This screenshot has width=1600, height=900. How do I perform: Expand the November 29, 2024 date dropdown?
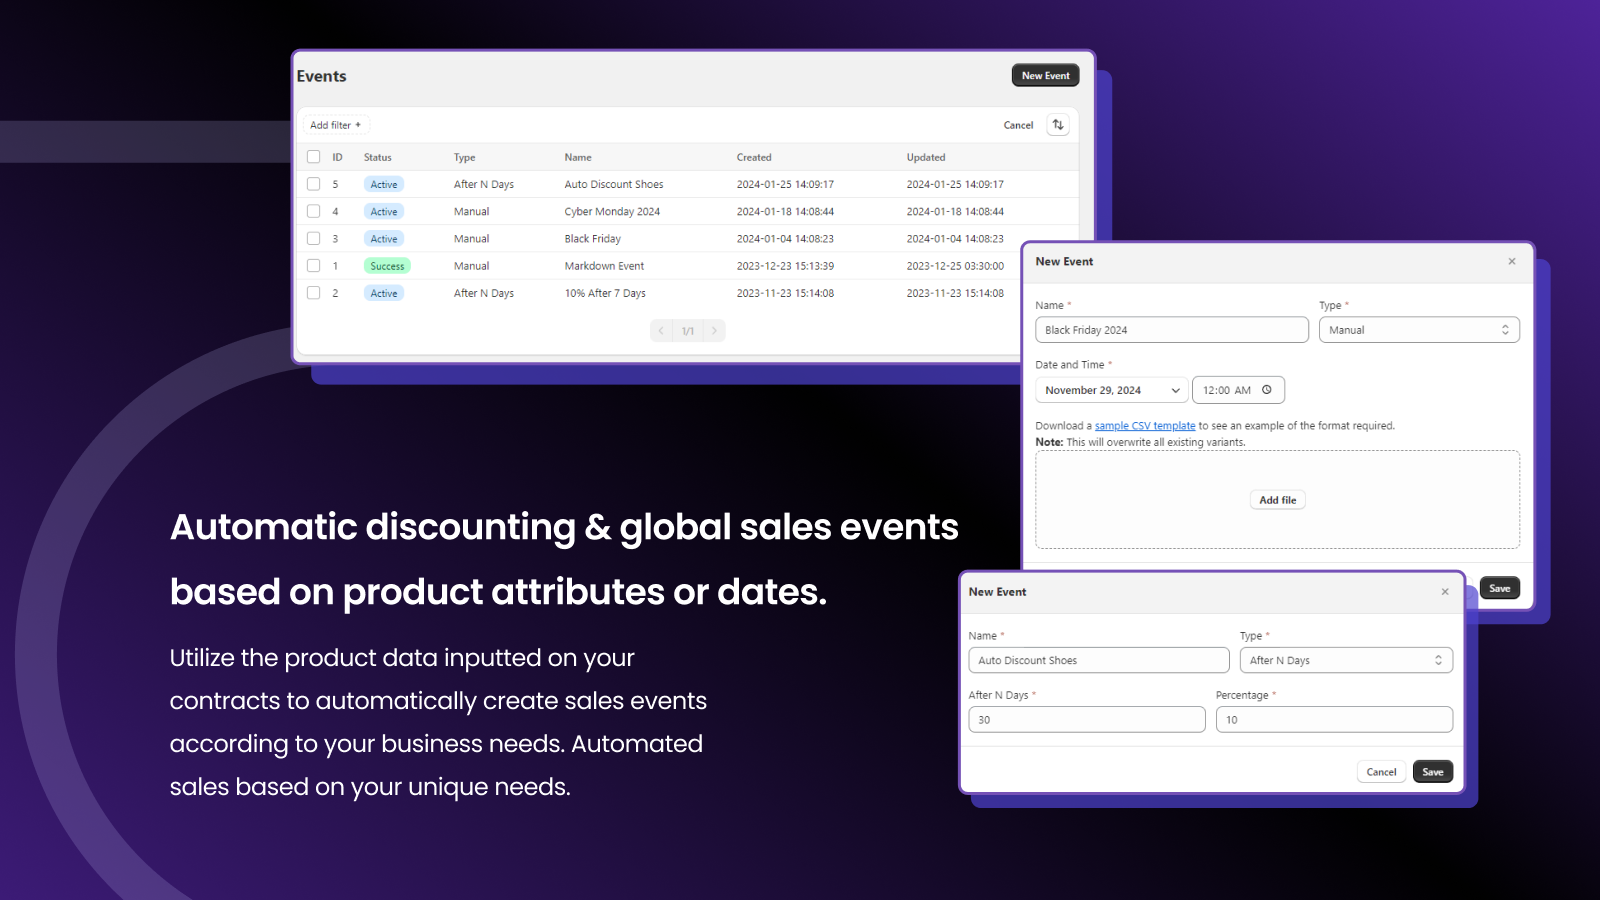point(1111,390)
